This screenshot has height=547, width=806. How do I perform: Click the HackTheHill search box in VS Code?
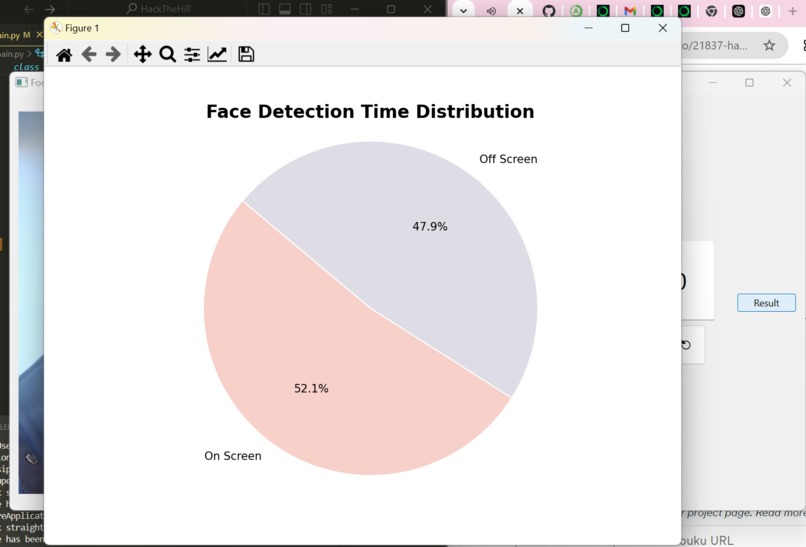[158, 9]
